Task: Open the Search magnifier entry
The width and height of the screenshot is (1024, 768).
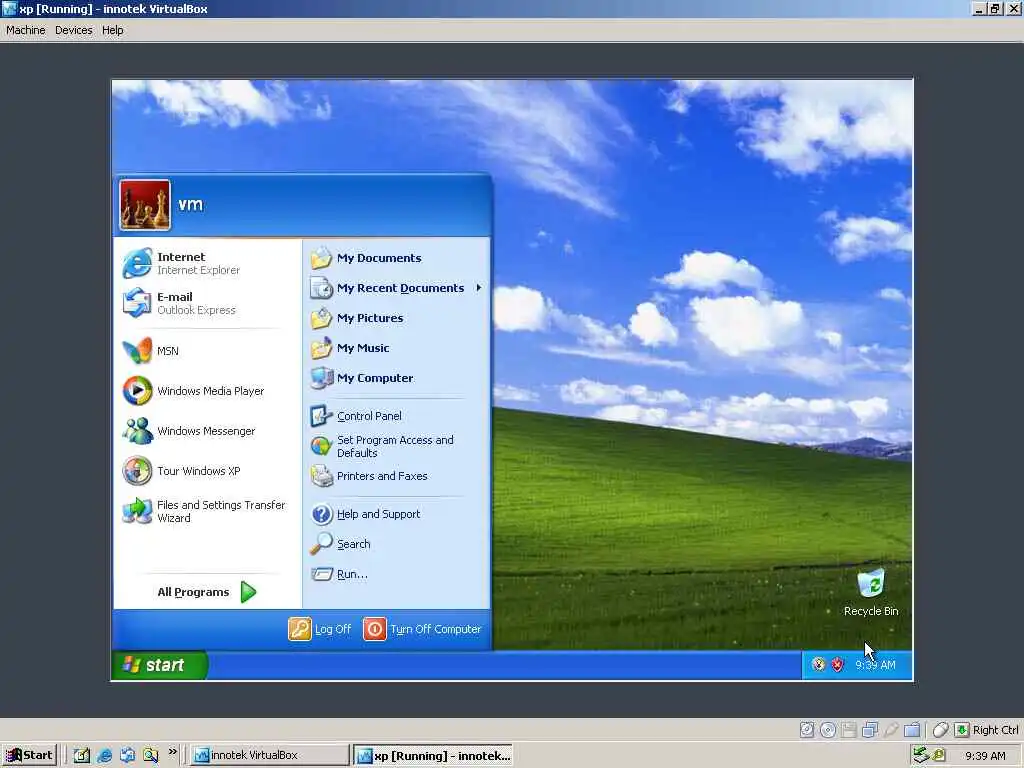Action: click(340, 544)
